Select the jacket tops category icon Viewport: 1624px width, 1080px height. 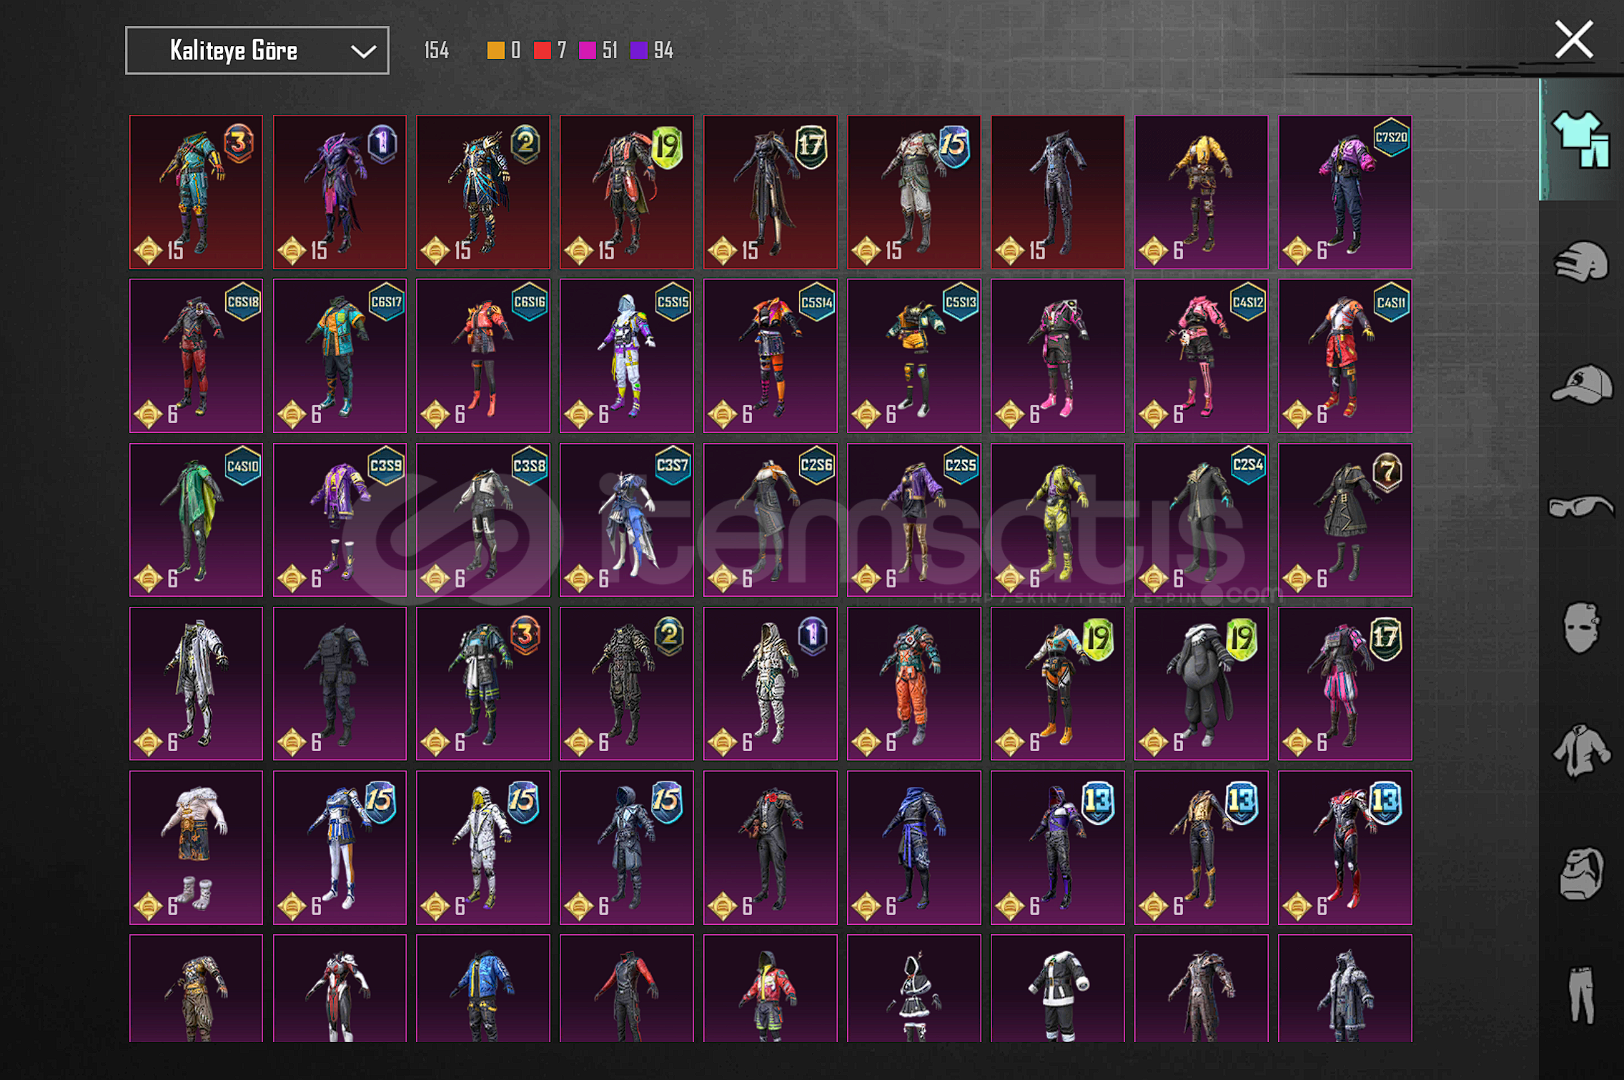(1581, 751)
